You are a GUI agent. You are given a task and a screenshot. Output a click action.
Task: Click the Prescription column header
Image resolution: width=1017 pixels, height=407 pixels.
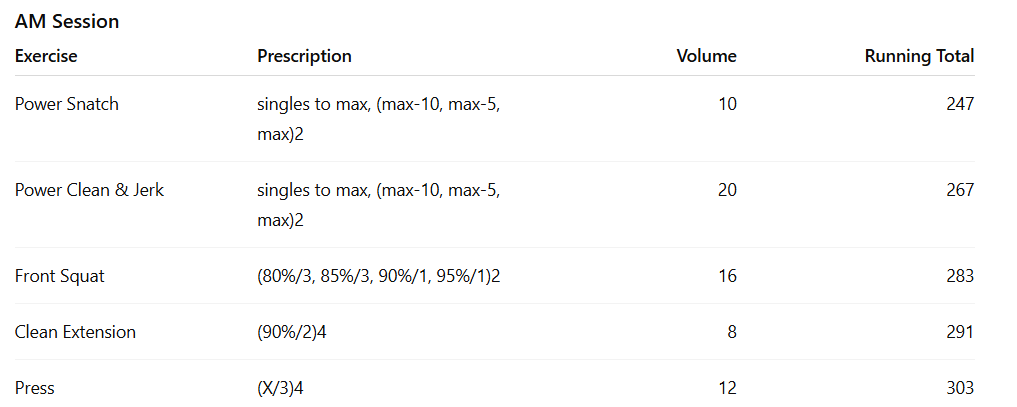tap(304, 56)
